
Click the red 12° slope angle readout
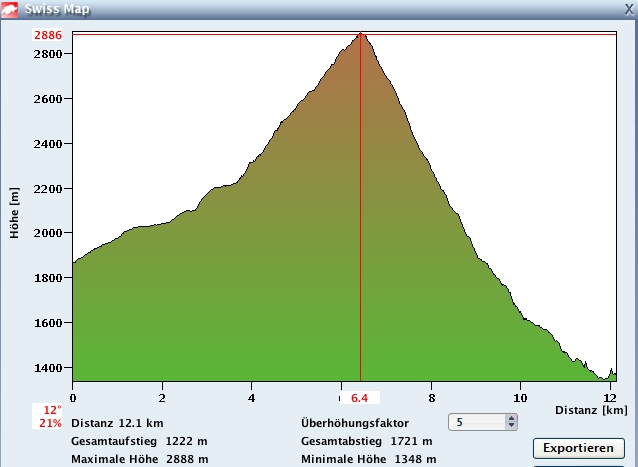(x=52, y=410)
